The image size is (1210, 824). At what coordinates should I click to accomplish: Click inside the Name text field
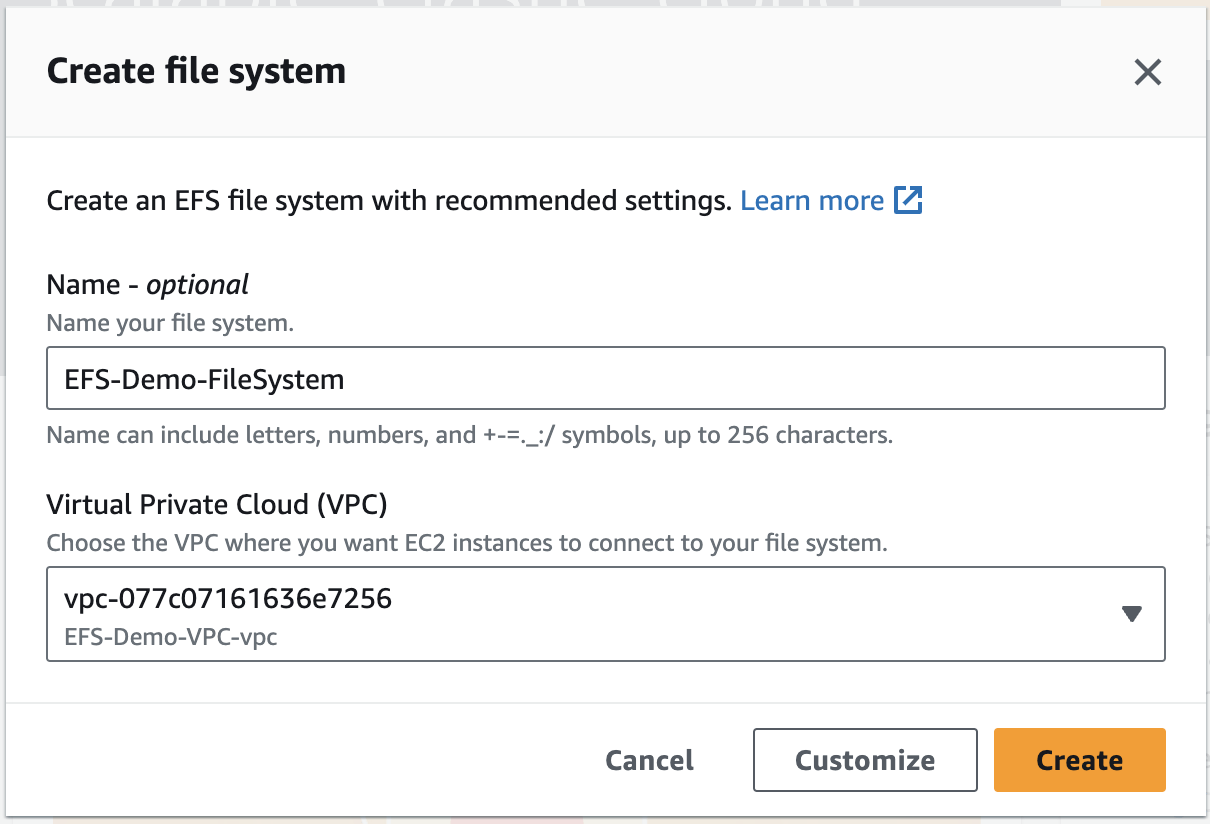tap(605, 379)
